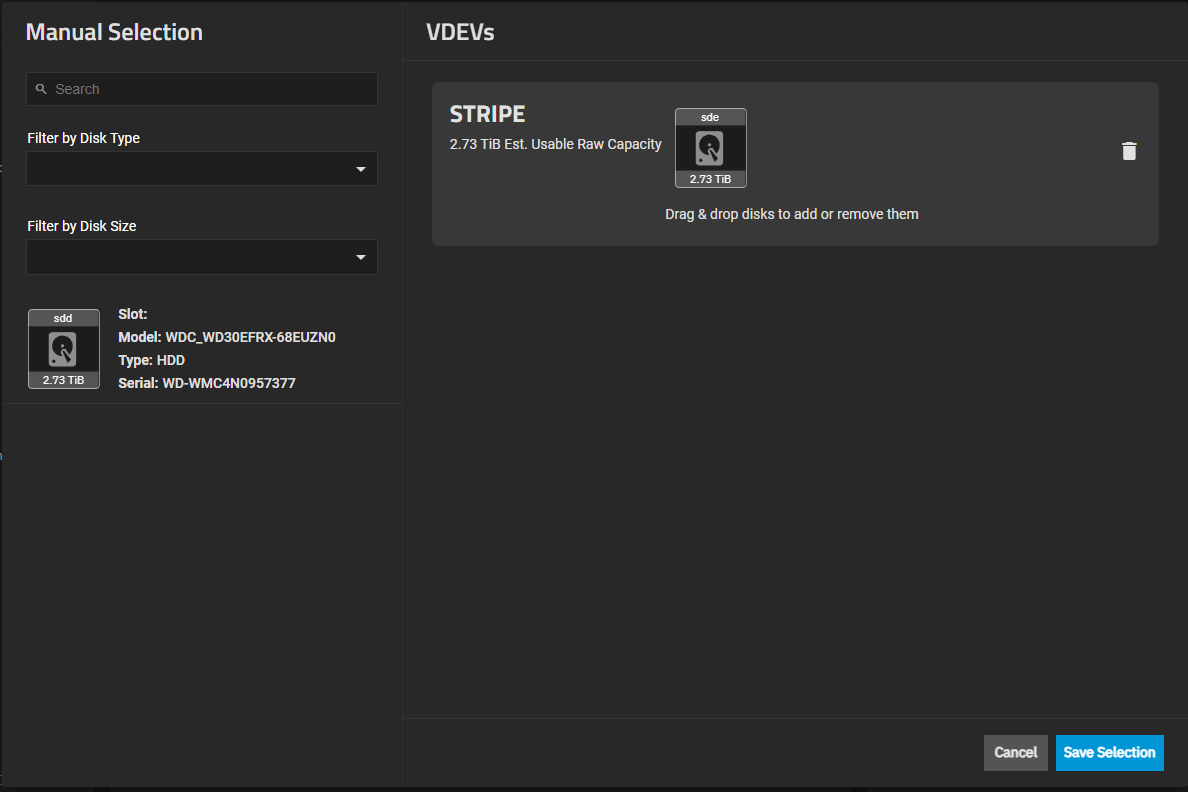Click the VDEVs panel title
1188x792 pixels.
[x=460, y=32]
